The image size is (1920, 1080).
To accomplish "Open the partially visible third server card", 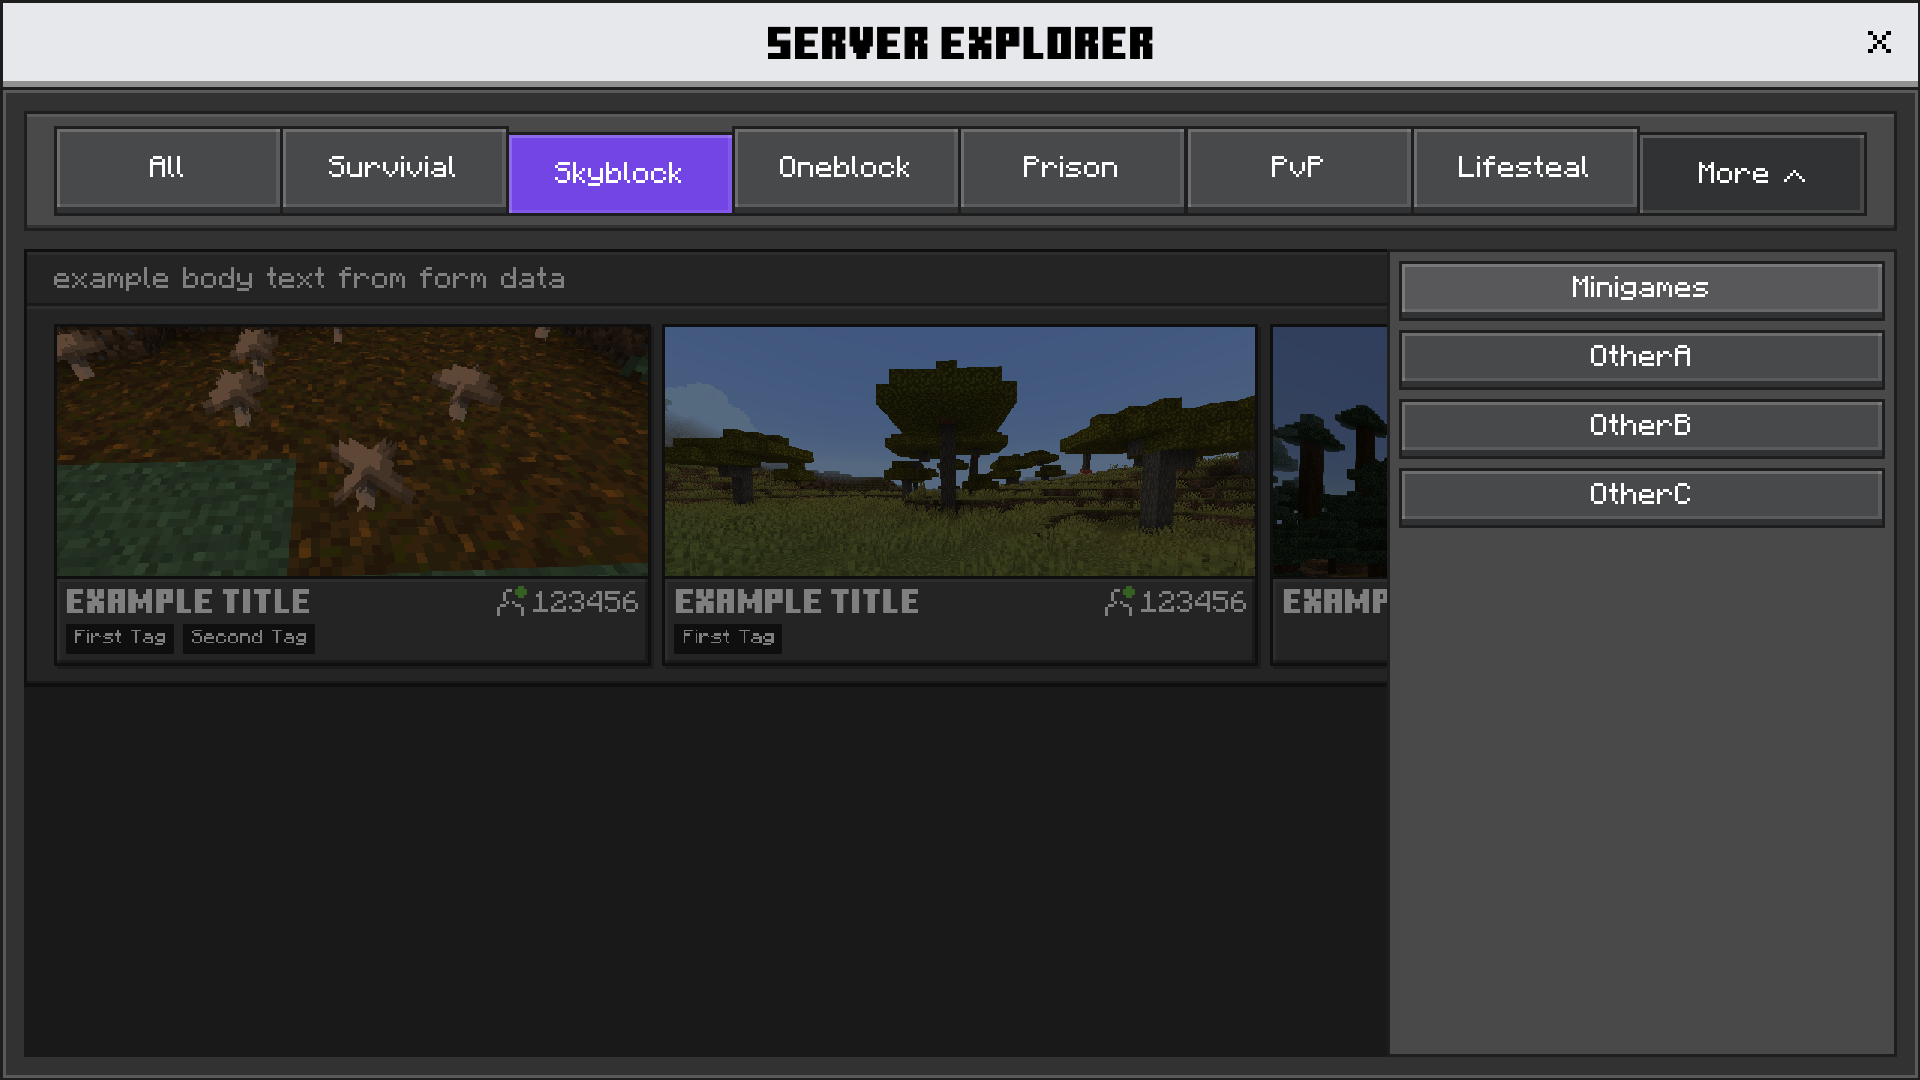I will [x=1330, y=495].
